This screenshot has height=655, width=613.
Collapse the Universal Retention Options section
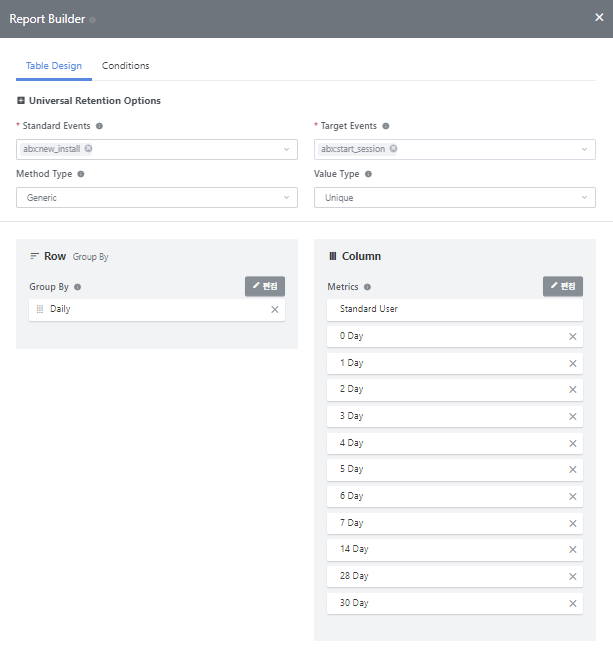click(21, 101)
